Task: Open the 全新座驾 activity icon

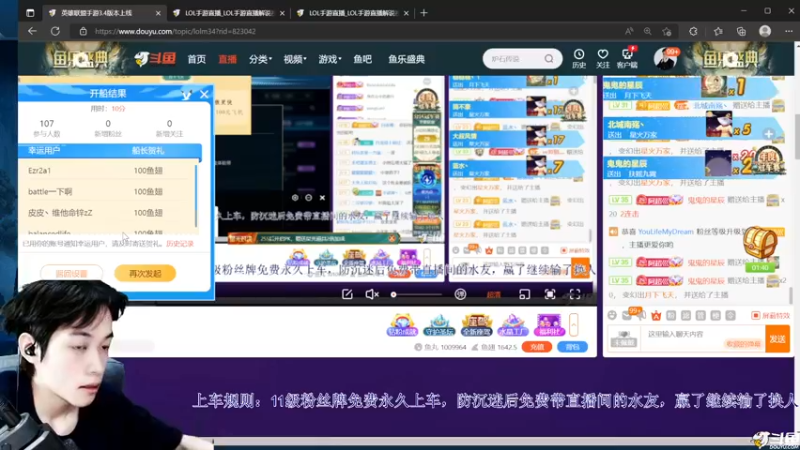Action: 476,325
